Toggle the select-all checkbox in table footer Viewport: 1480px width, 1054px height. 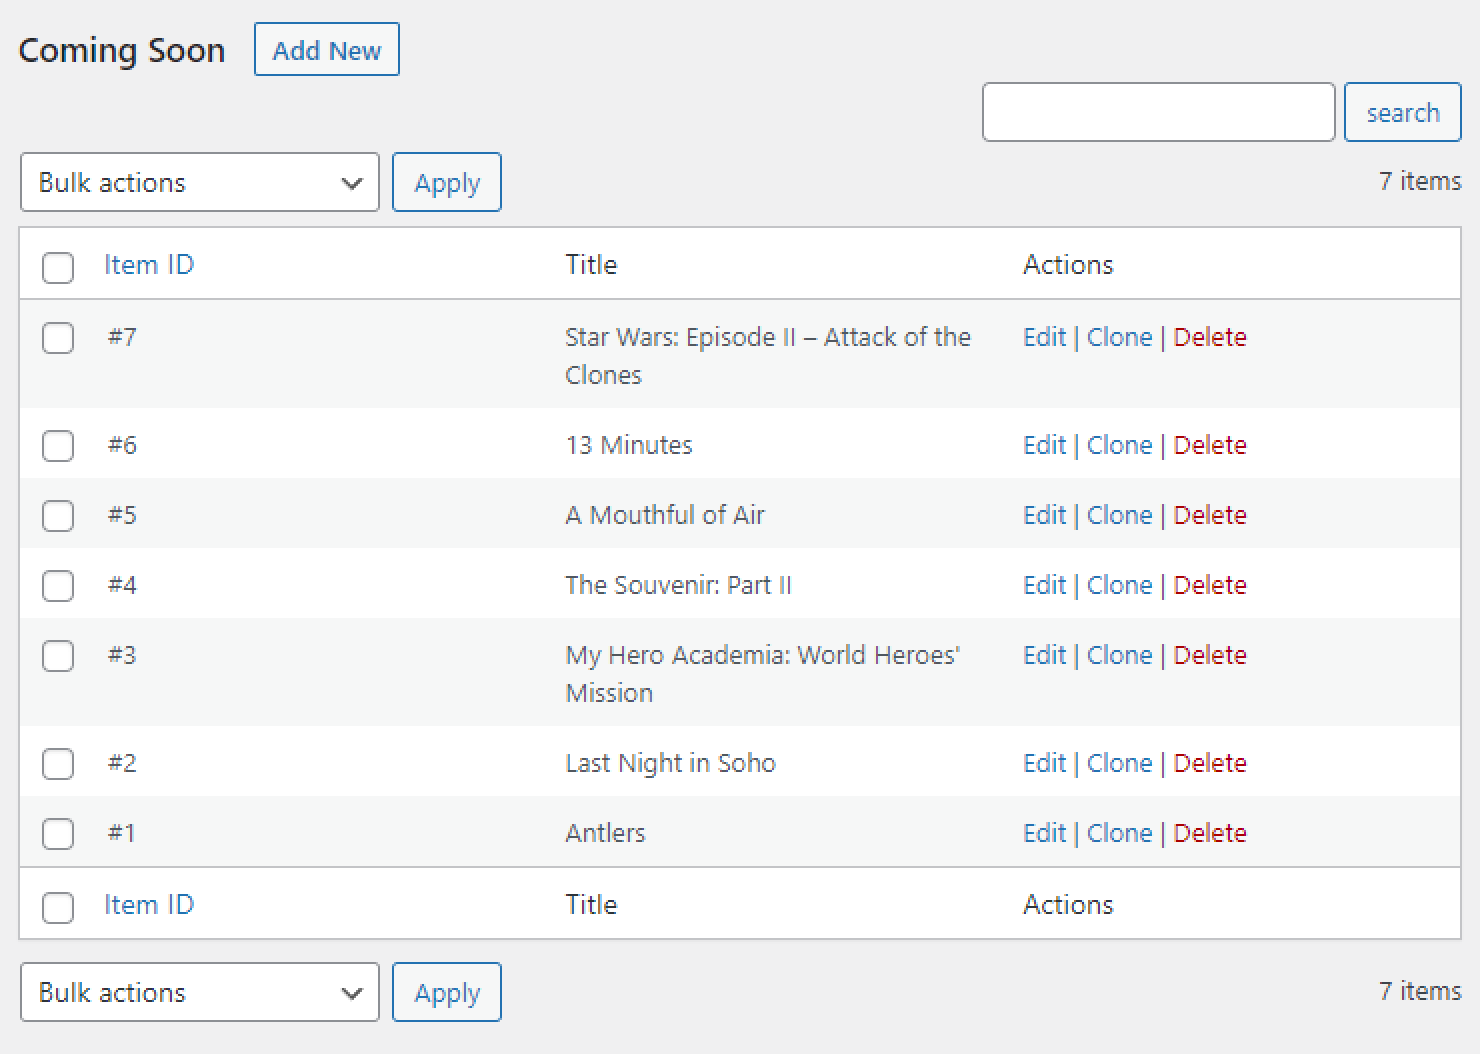[58, 908]
